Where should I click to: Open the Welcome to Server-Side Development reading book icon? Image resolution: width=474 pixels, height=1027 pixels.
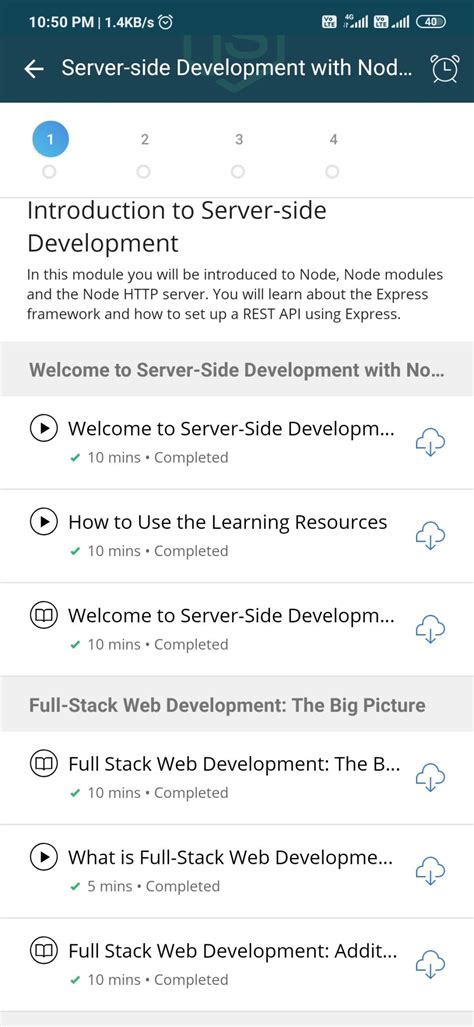pyautogui.click(x=44, y=616)
